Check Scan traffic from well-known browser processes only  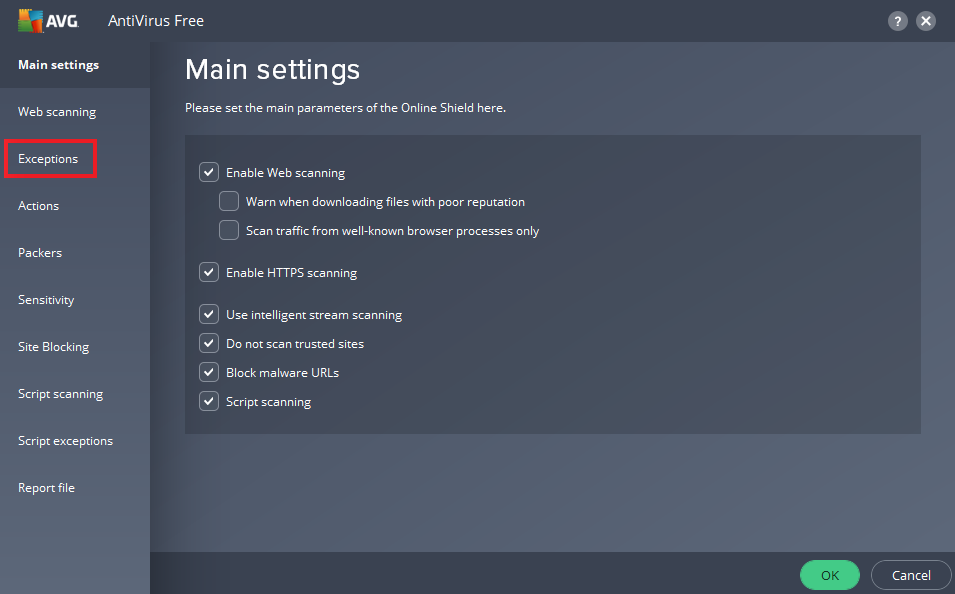coord(229,230)
